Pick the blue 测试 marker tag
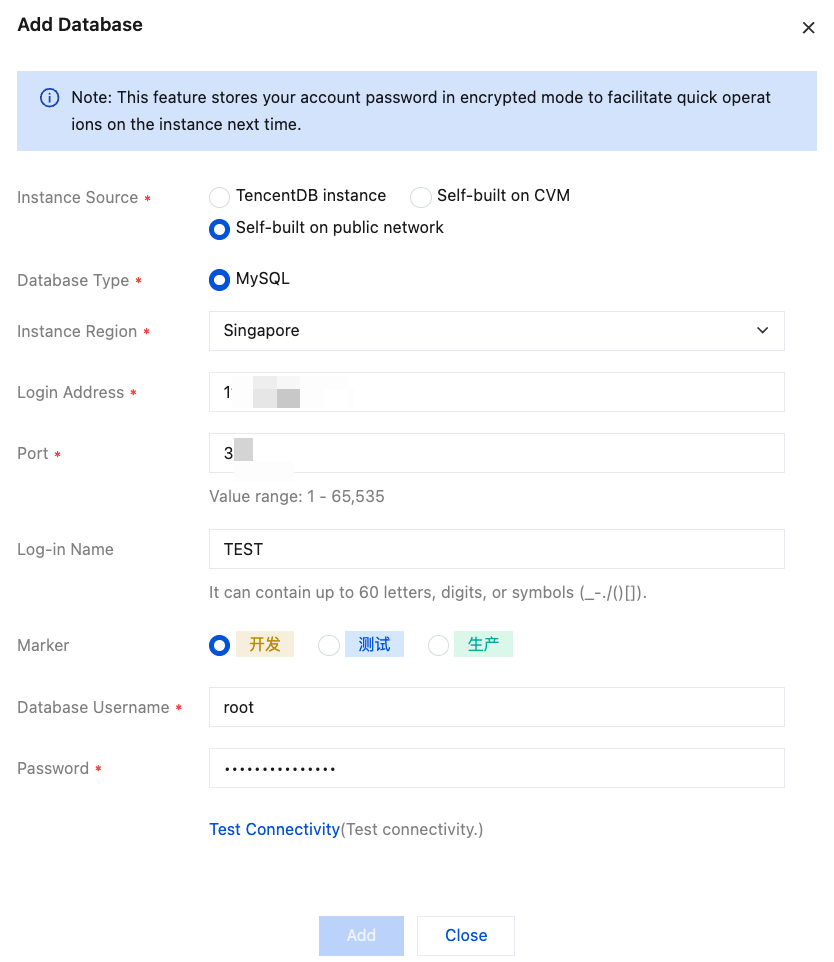 tap(375, 645)
